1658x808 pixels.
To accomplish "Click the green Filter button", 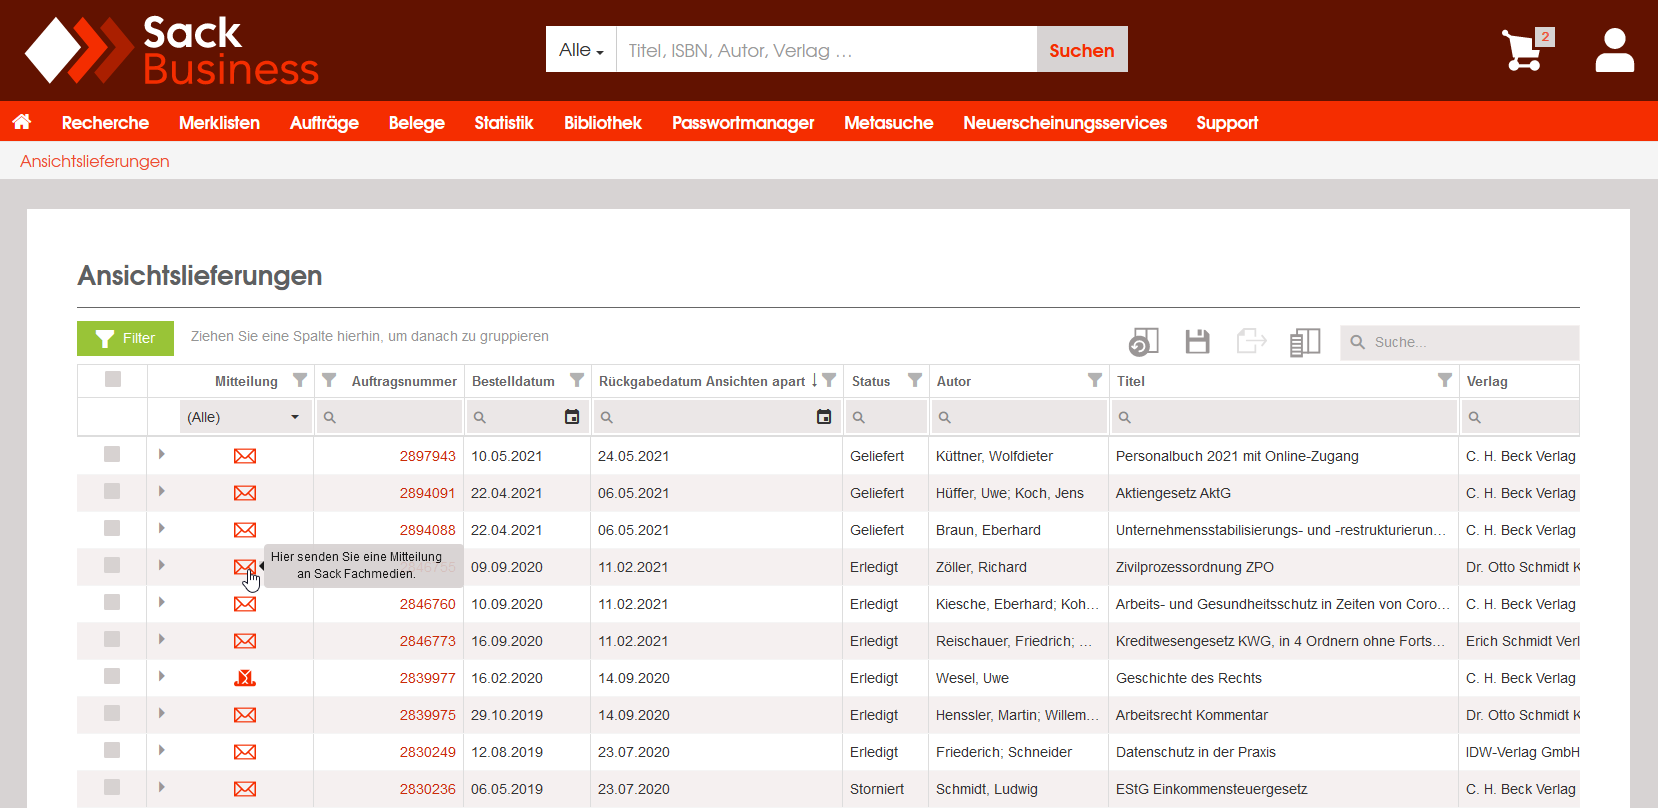I will click(125, 338).
